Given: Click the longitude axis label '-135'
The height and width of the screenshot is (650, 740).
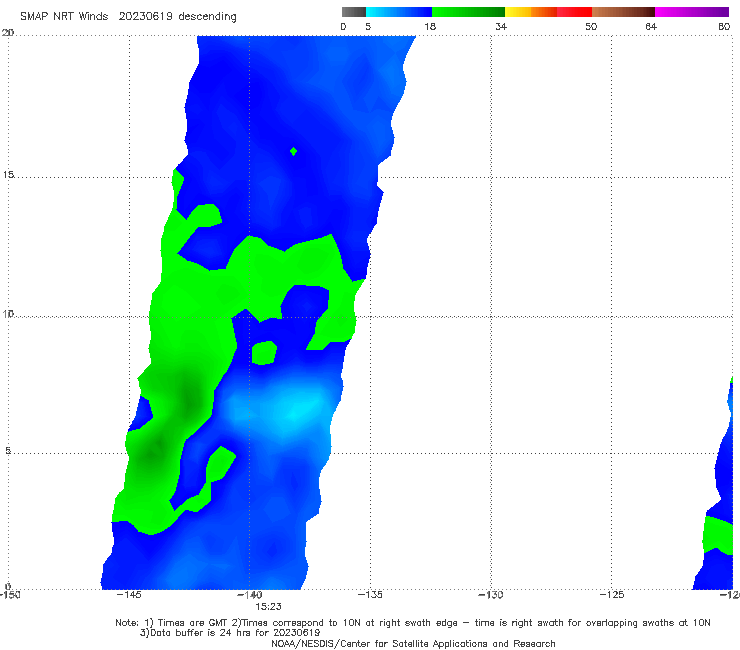Looking at the screenshot, I should 370,594.
